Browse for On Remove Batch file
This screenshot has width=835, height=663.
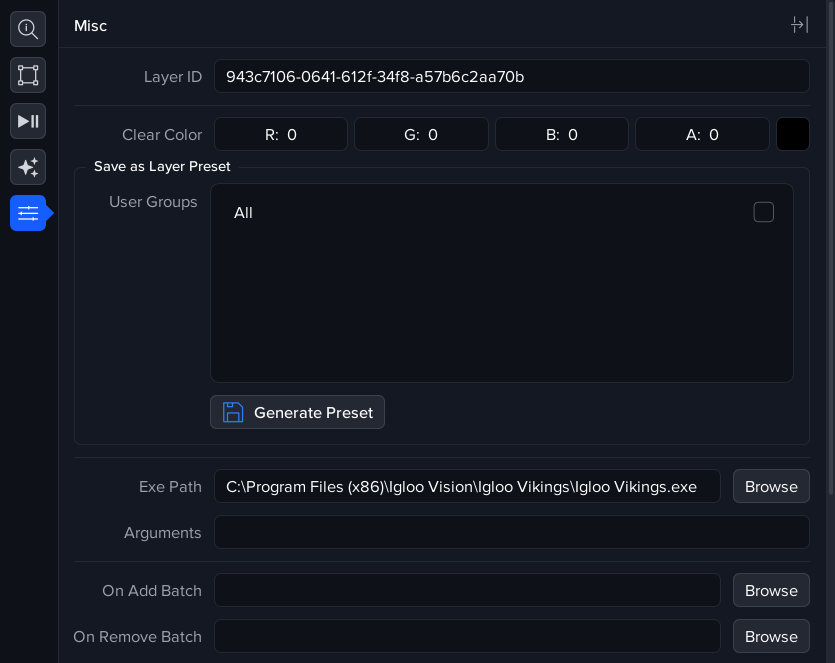[770, 637]
